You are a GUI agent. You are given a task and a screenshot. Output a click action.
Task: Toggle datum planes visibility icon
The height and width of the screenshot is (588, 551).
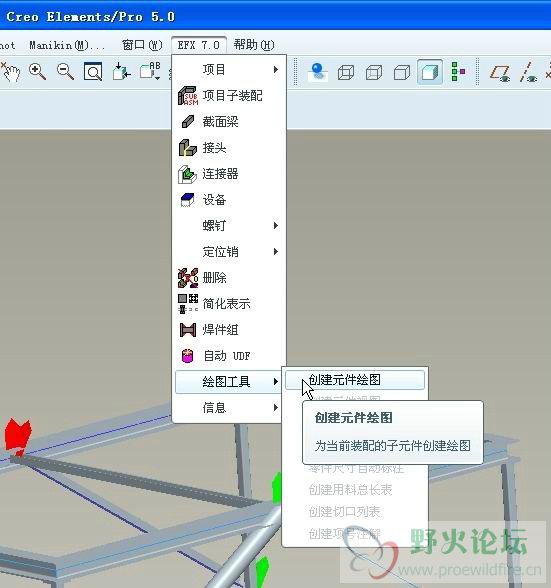coord(500,73)
